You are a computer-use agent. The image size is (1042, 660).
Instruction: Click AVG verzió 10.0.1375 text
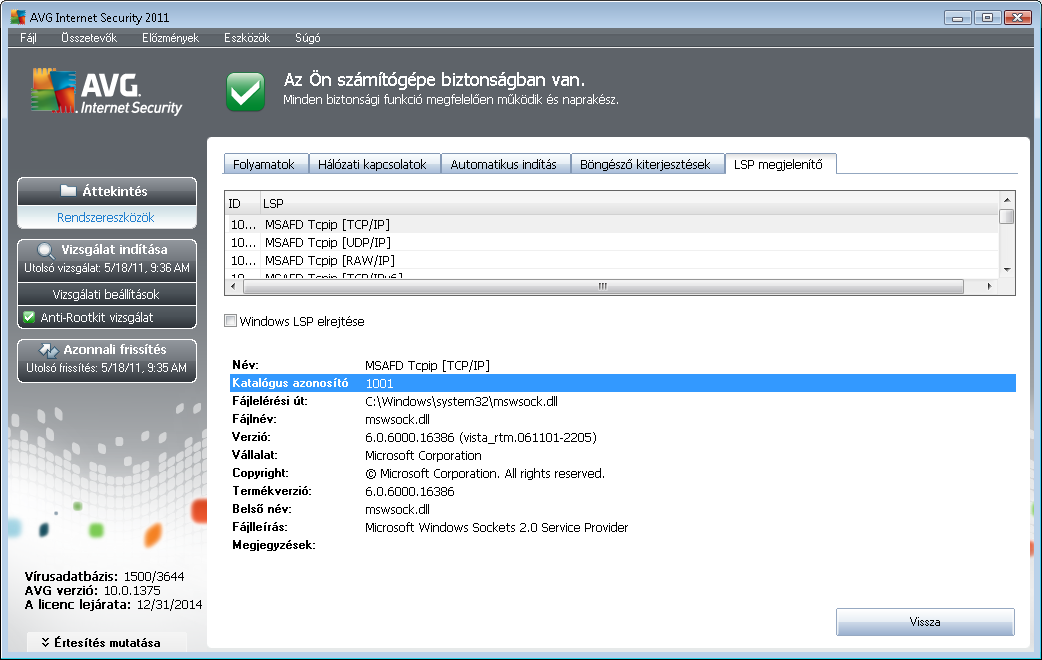[92, 590]
